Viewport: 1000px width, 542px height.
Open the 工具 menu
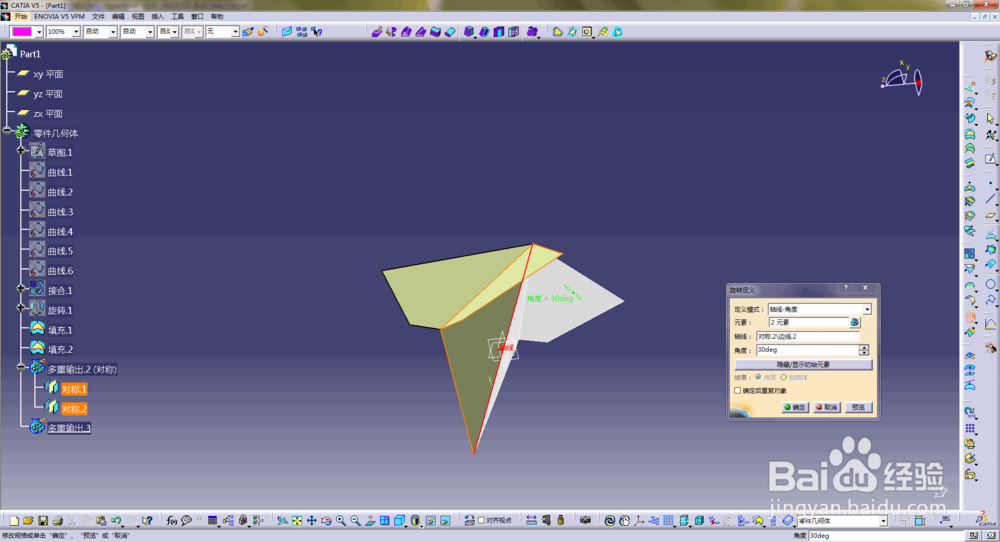pos(177,17)
